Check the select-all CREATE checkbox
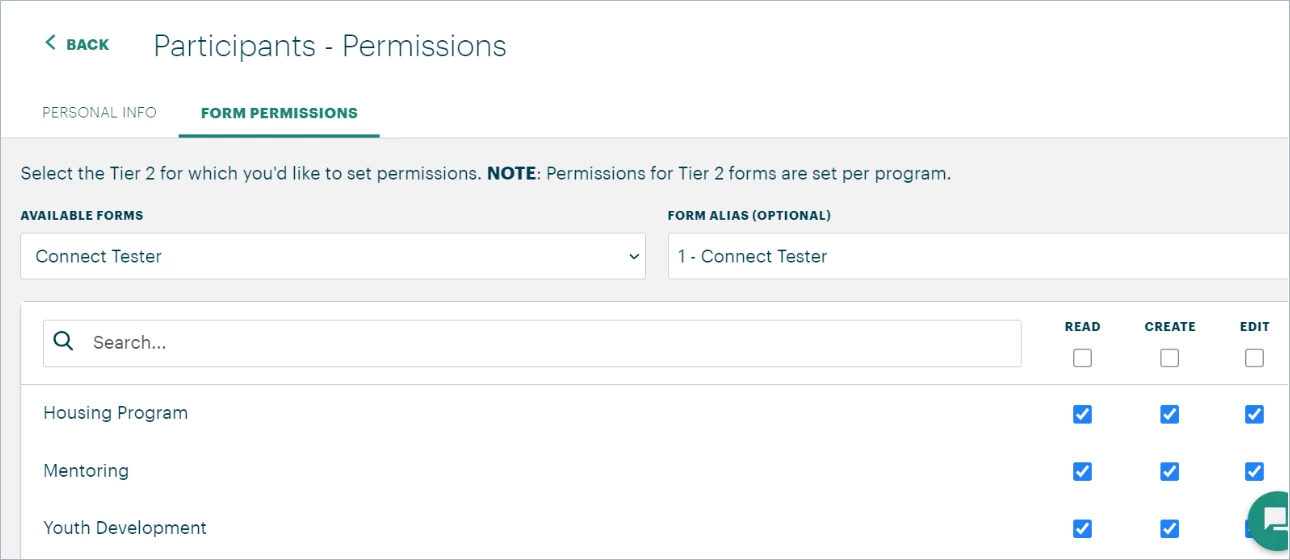This screenshot has height=560, width=1290. (x=1170, y=358)
